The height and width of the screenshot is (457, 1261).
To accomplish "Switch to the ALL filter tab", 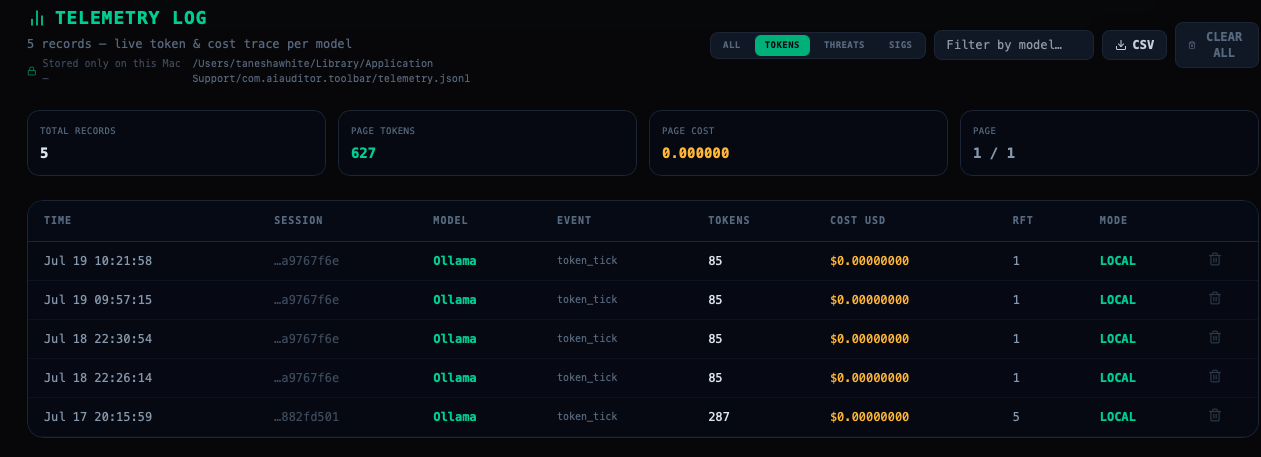I will tap(732, 45).
